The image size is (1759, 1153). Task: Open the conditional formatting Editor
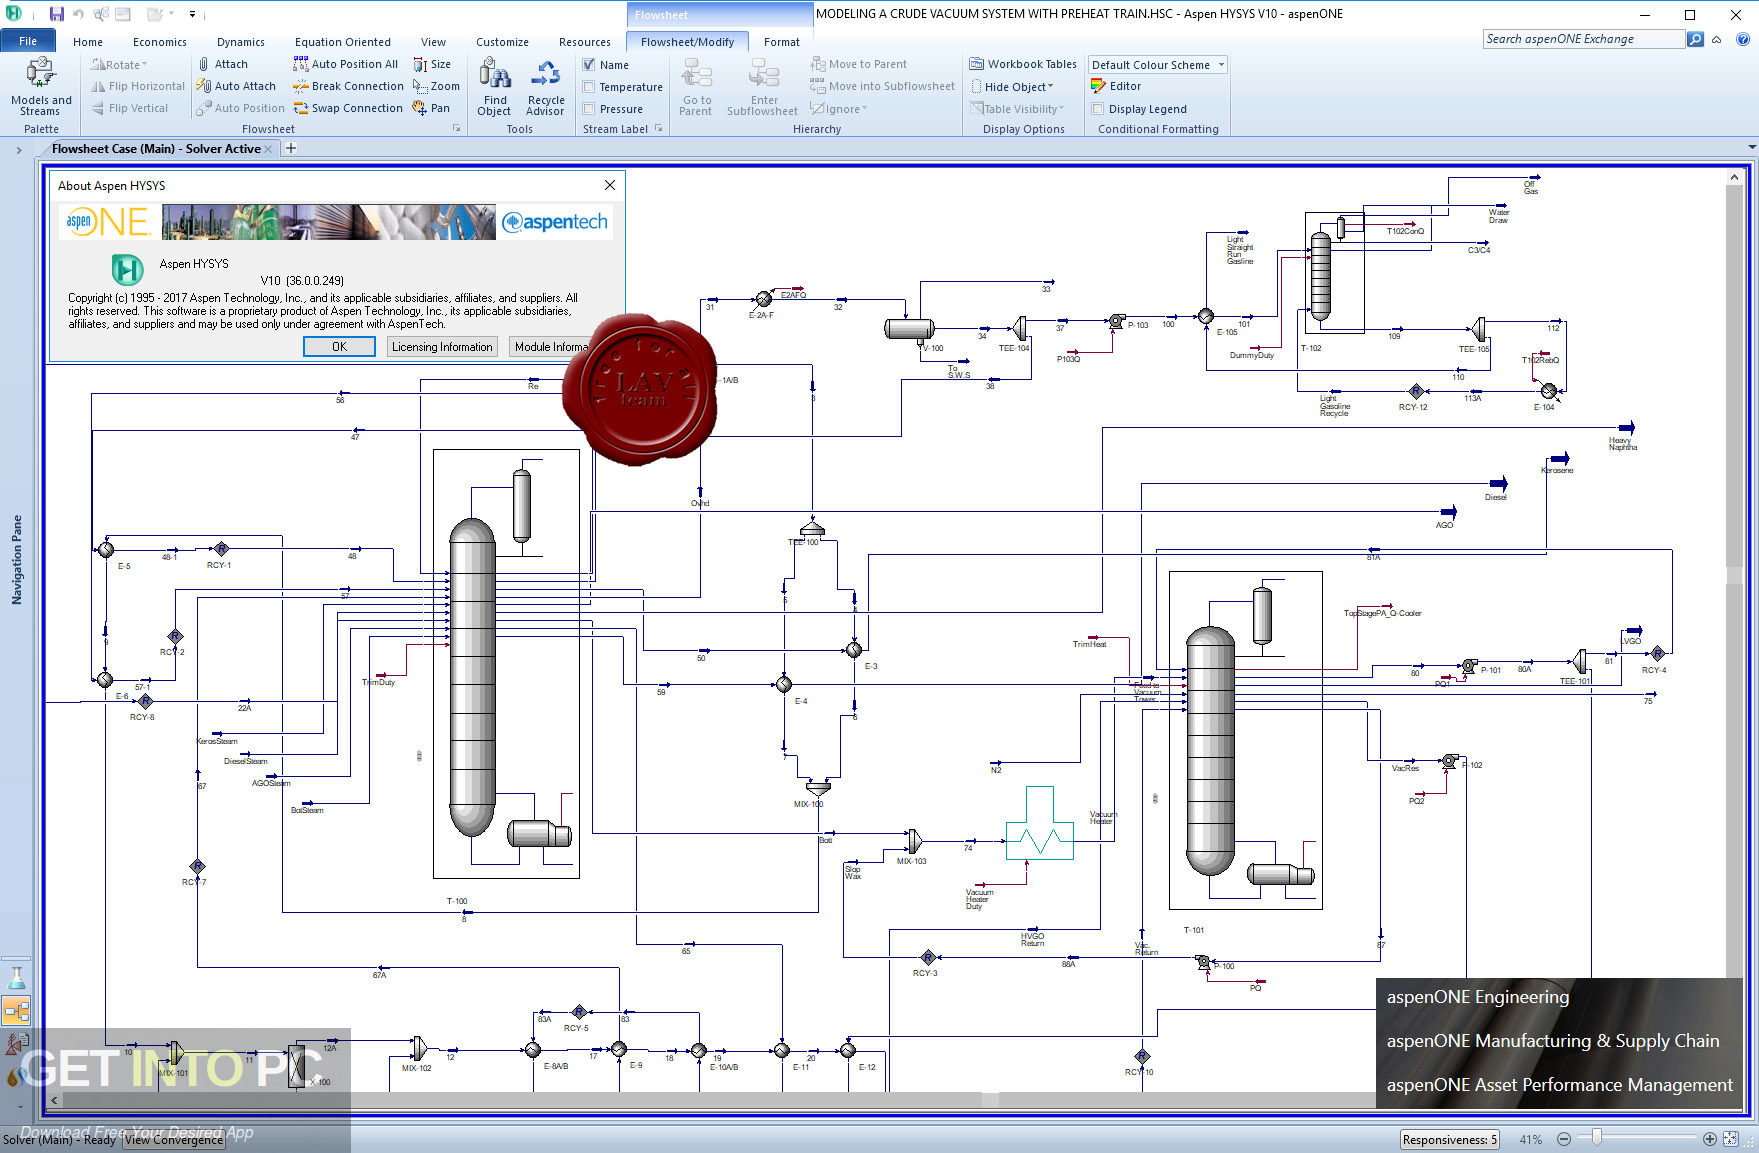point(1115,86)
